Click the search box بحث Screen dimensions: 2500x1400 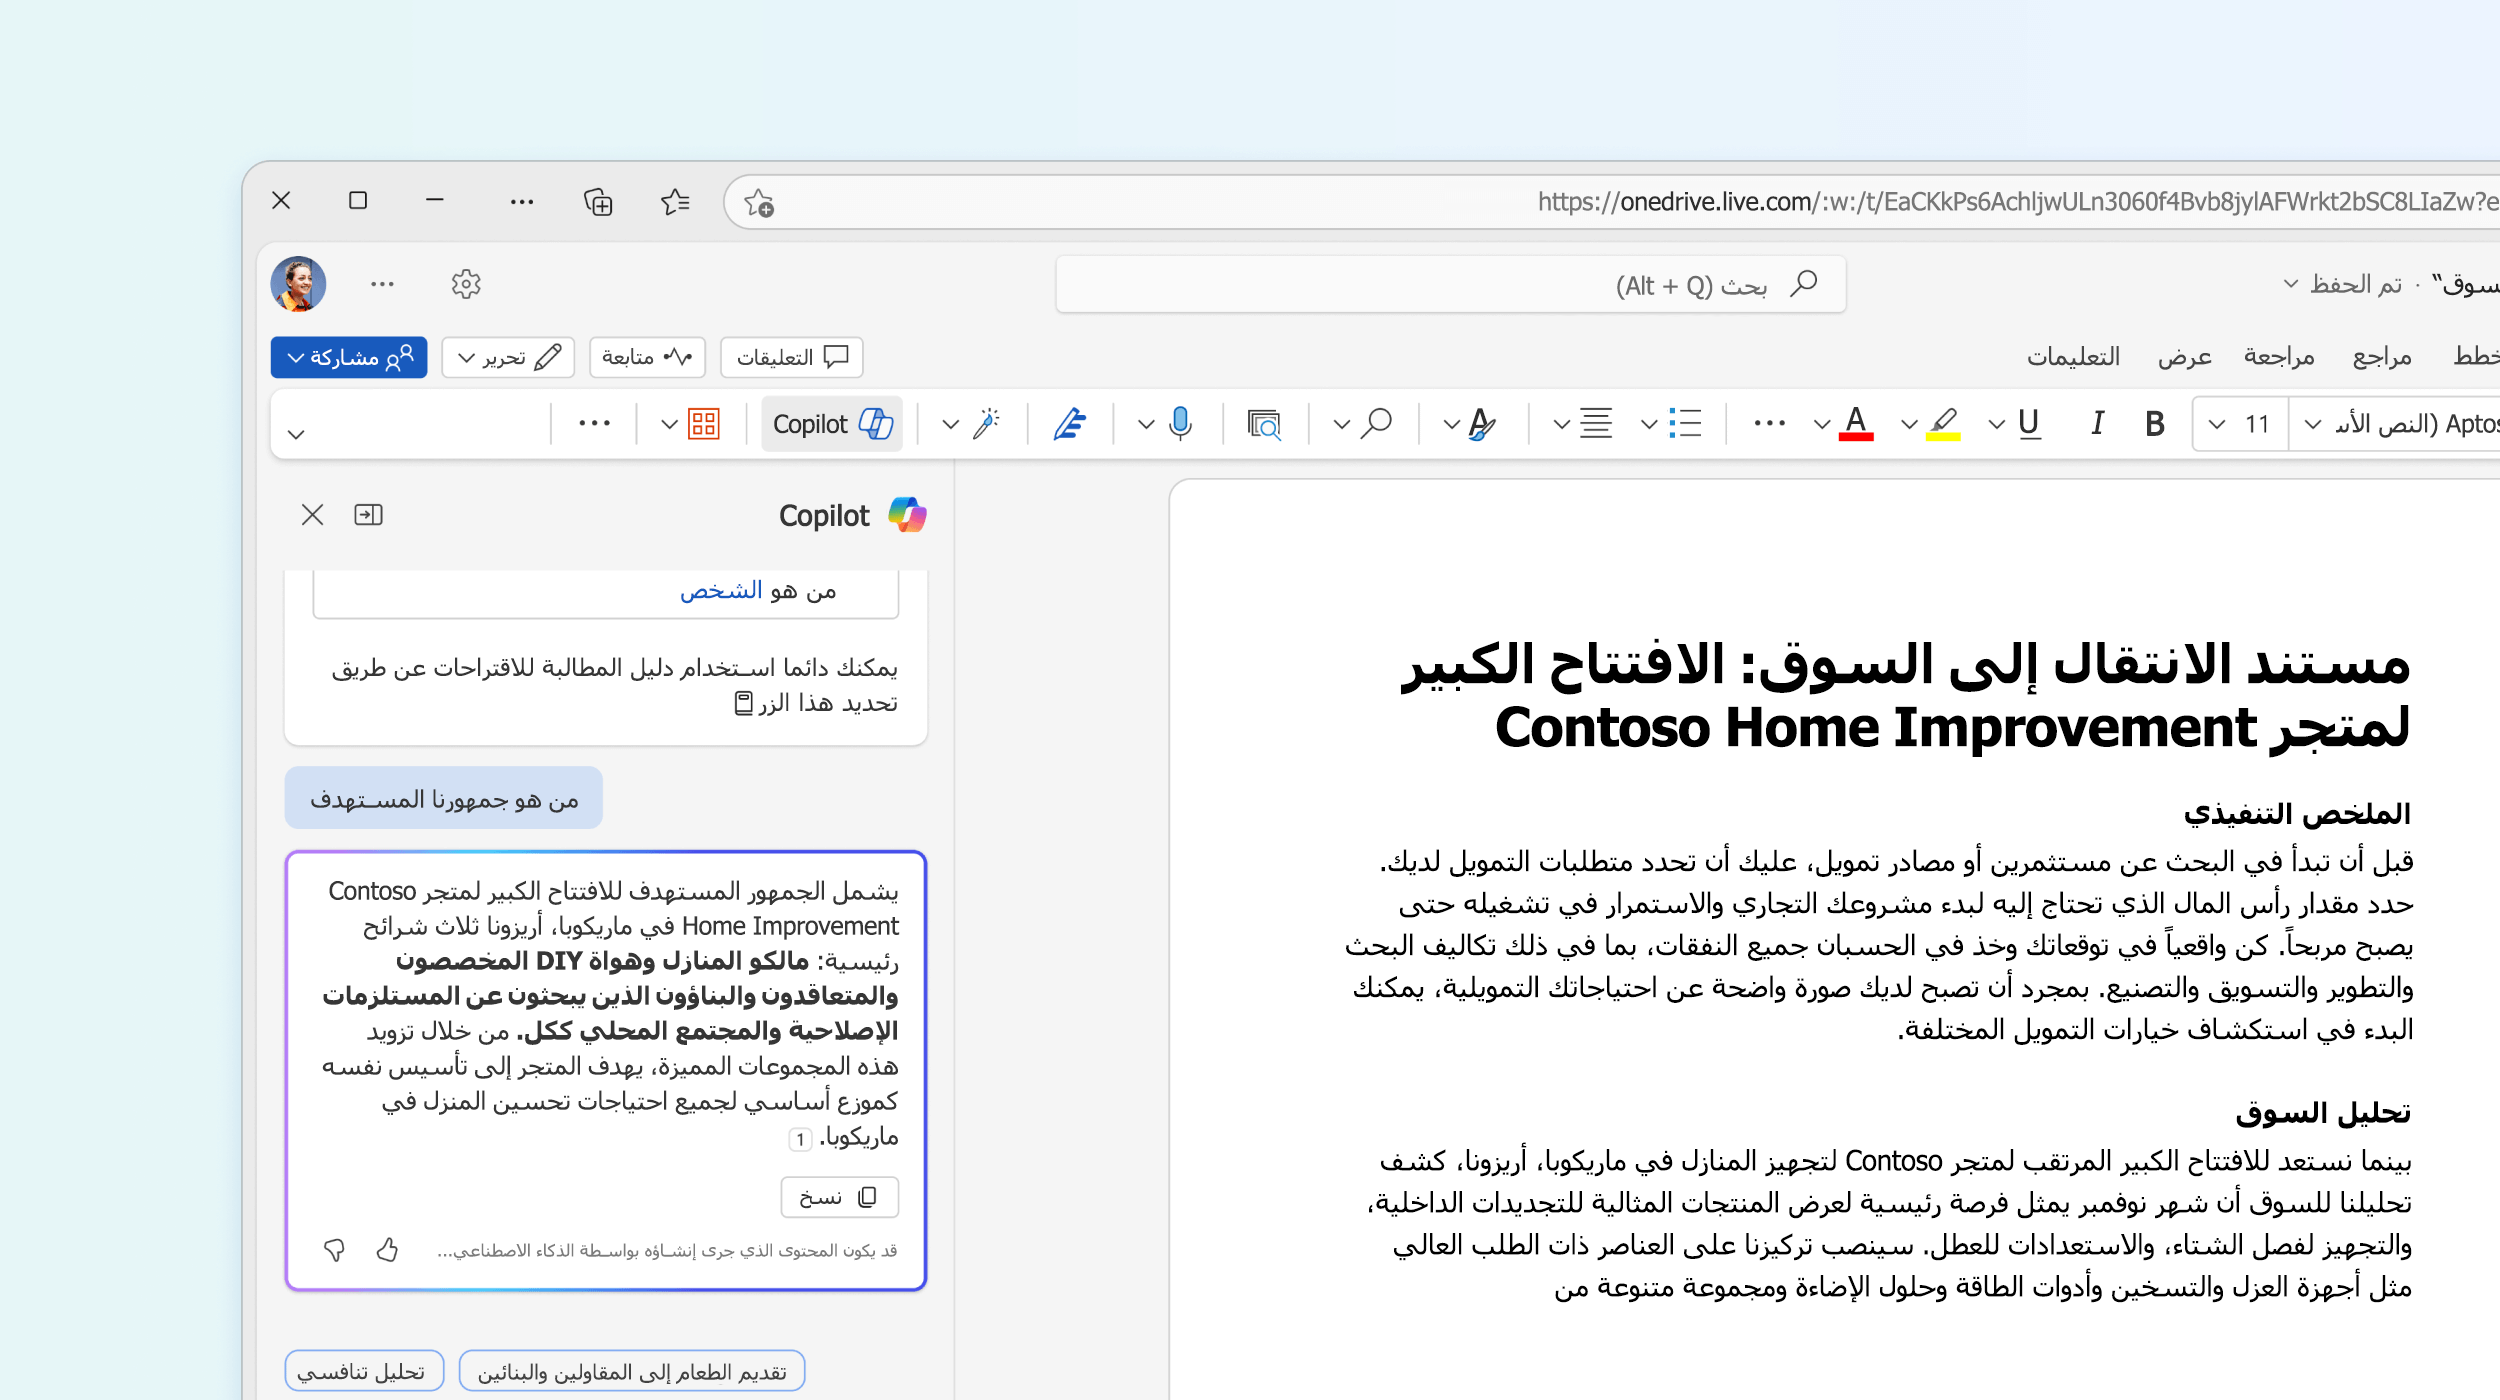click(x=1450, y=285)
